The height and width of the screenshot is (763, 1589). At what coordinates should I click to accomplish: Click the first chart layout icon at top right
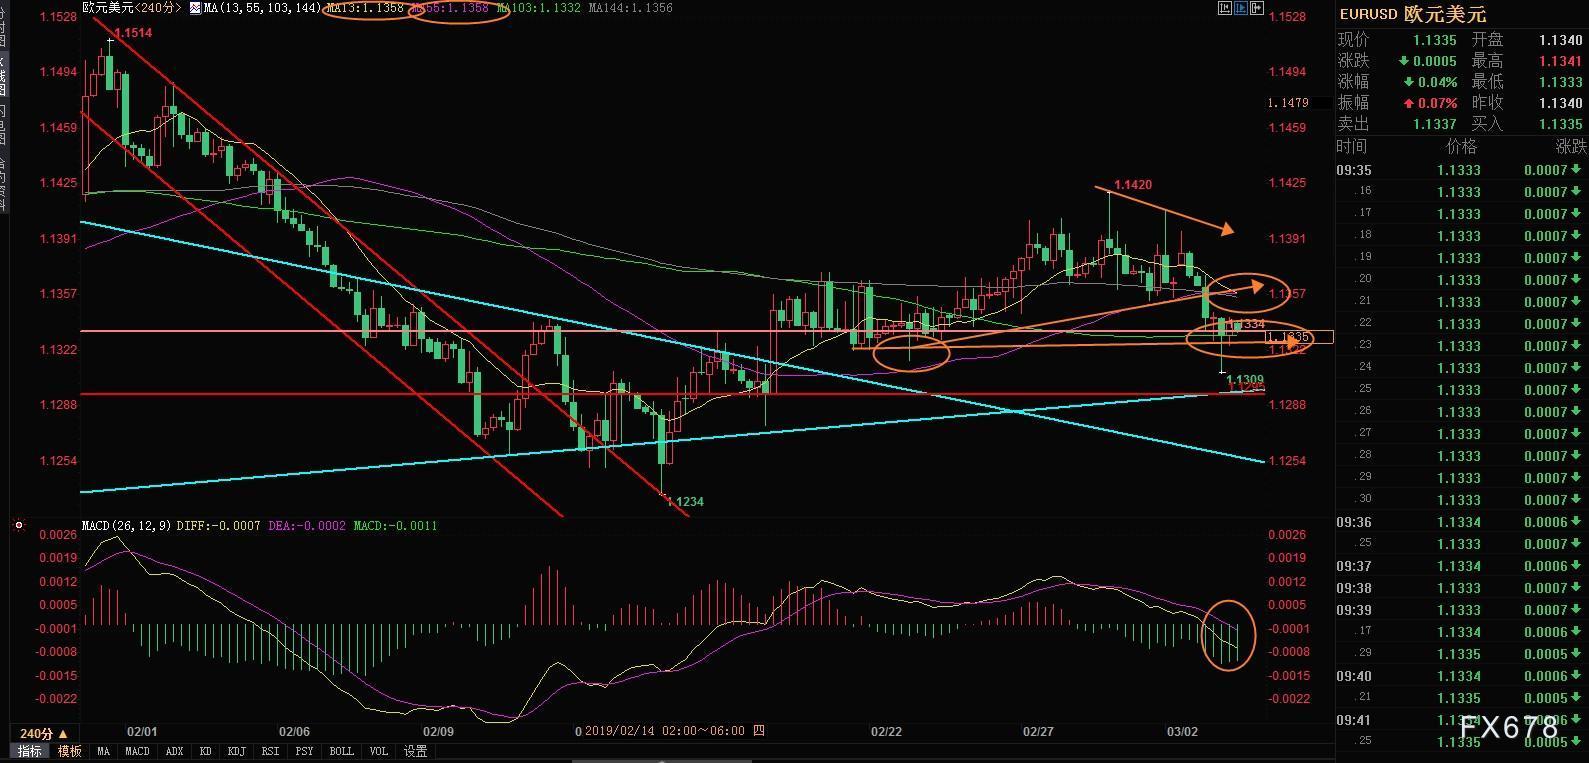pyautogui.click(x=1225, y=8)
